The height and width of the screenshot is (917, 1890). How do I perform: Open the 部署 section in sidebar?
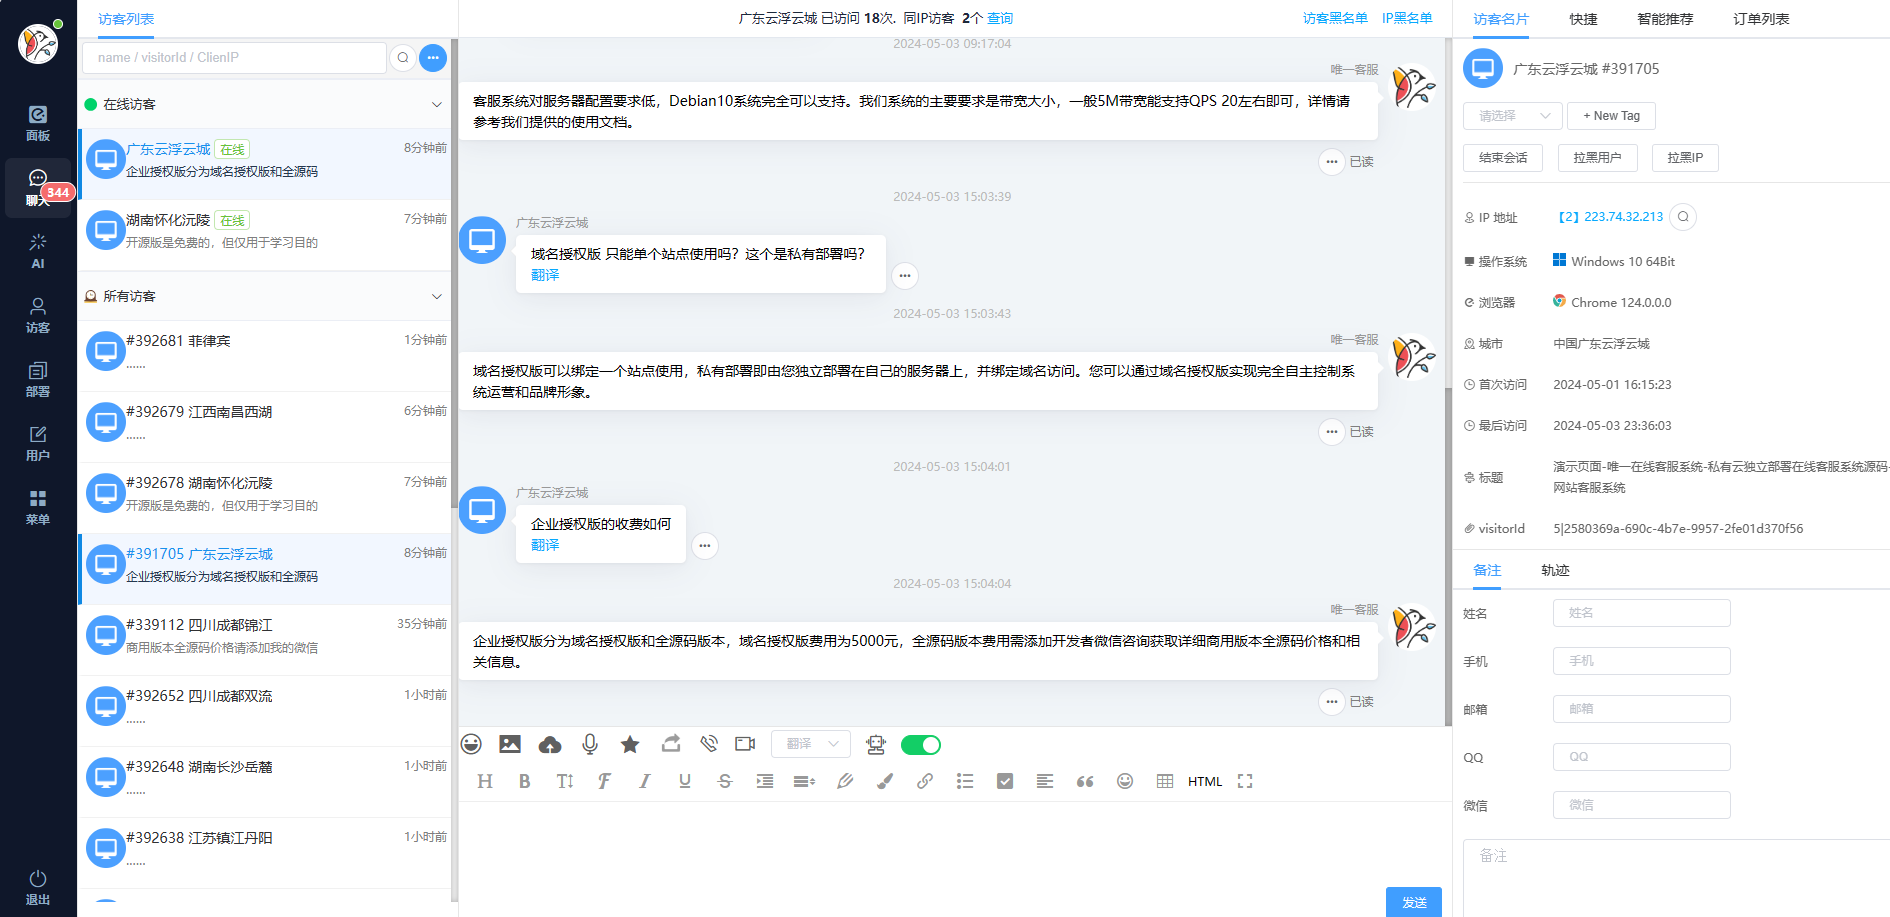38,379
